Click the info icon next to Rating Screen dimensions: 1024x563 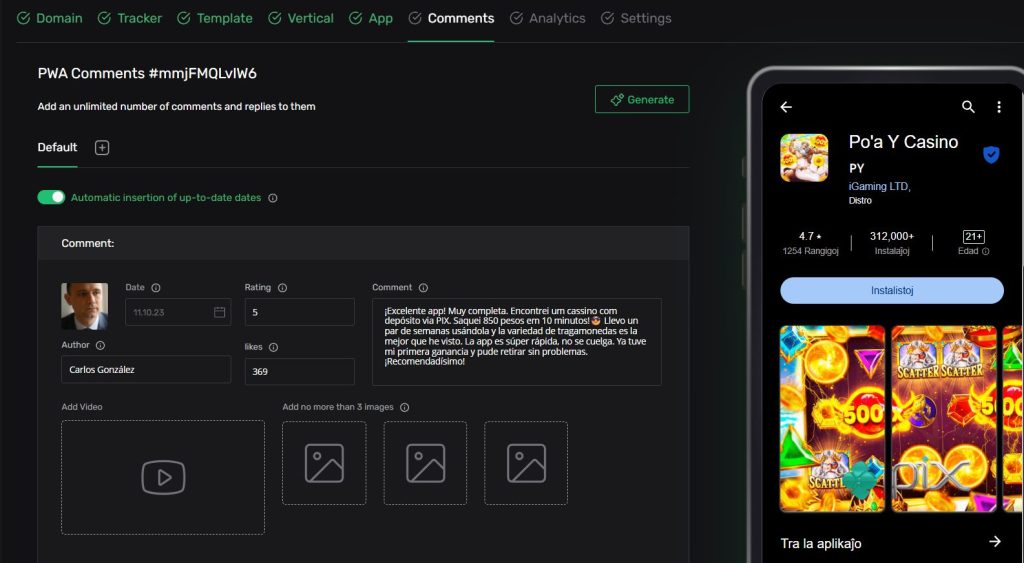[x=282, y=288]
